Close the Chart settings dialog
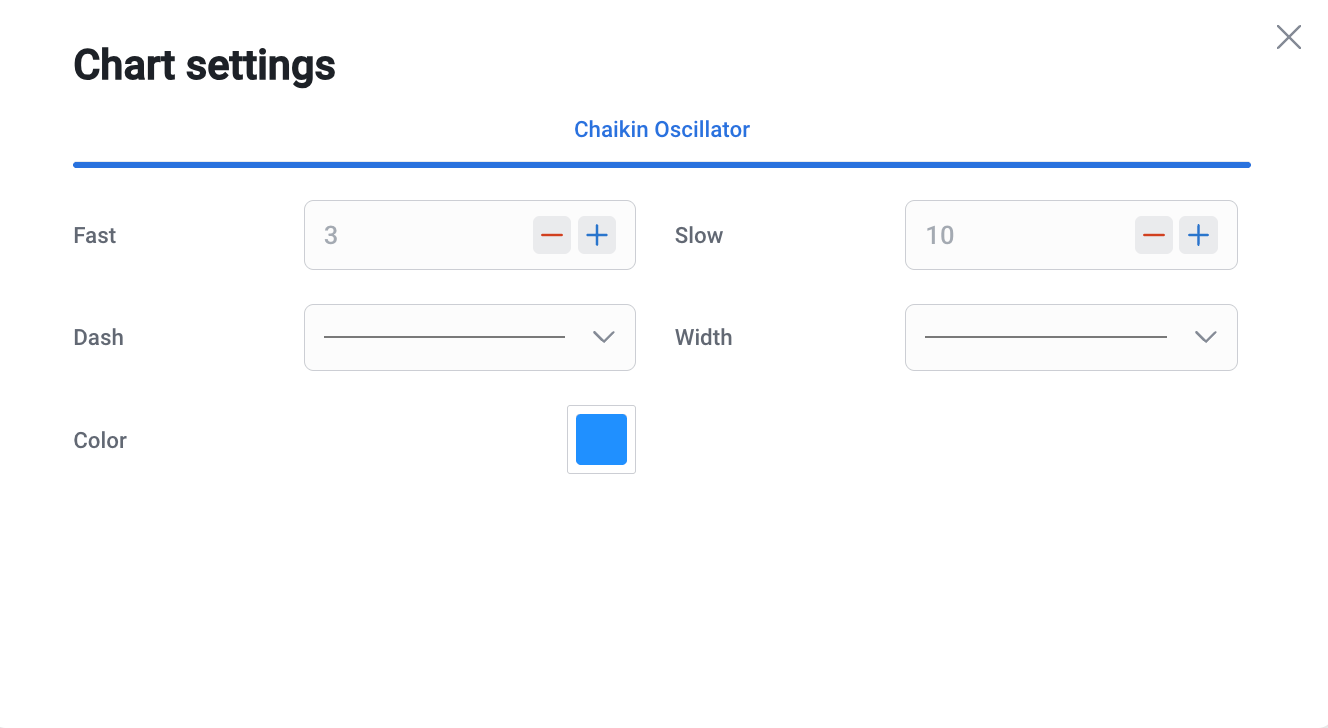This screenshot has height=728, width=1328. 1289,38
